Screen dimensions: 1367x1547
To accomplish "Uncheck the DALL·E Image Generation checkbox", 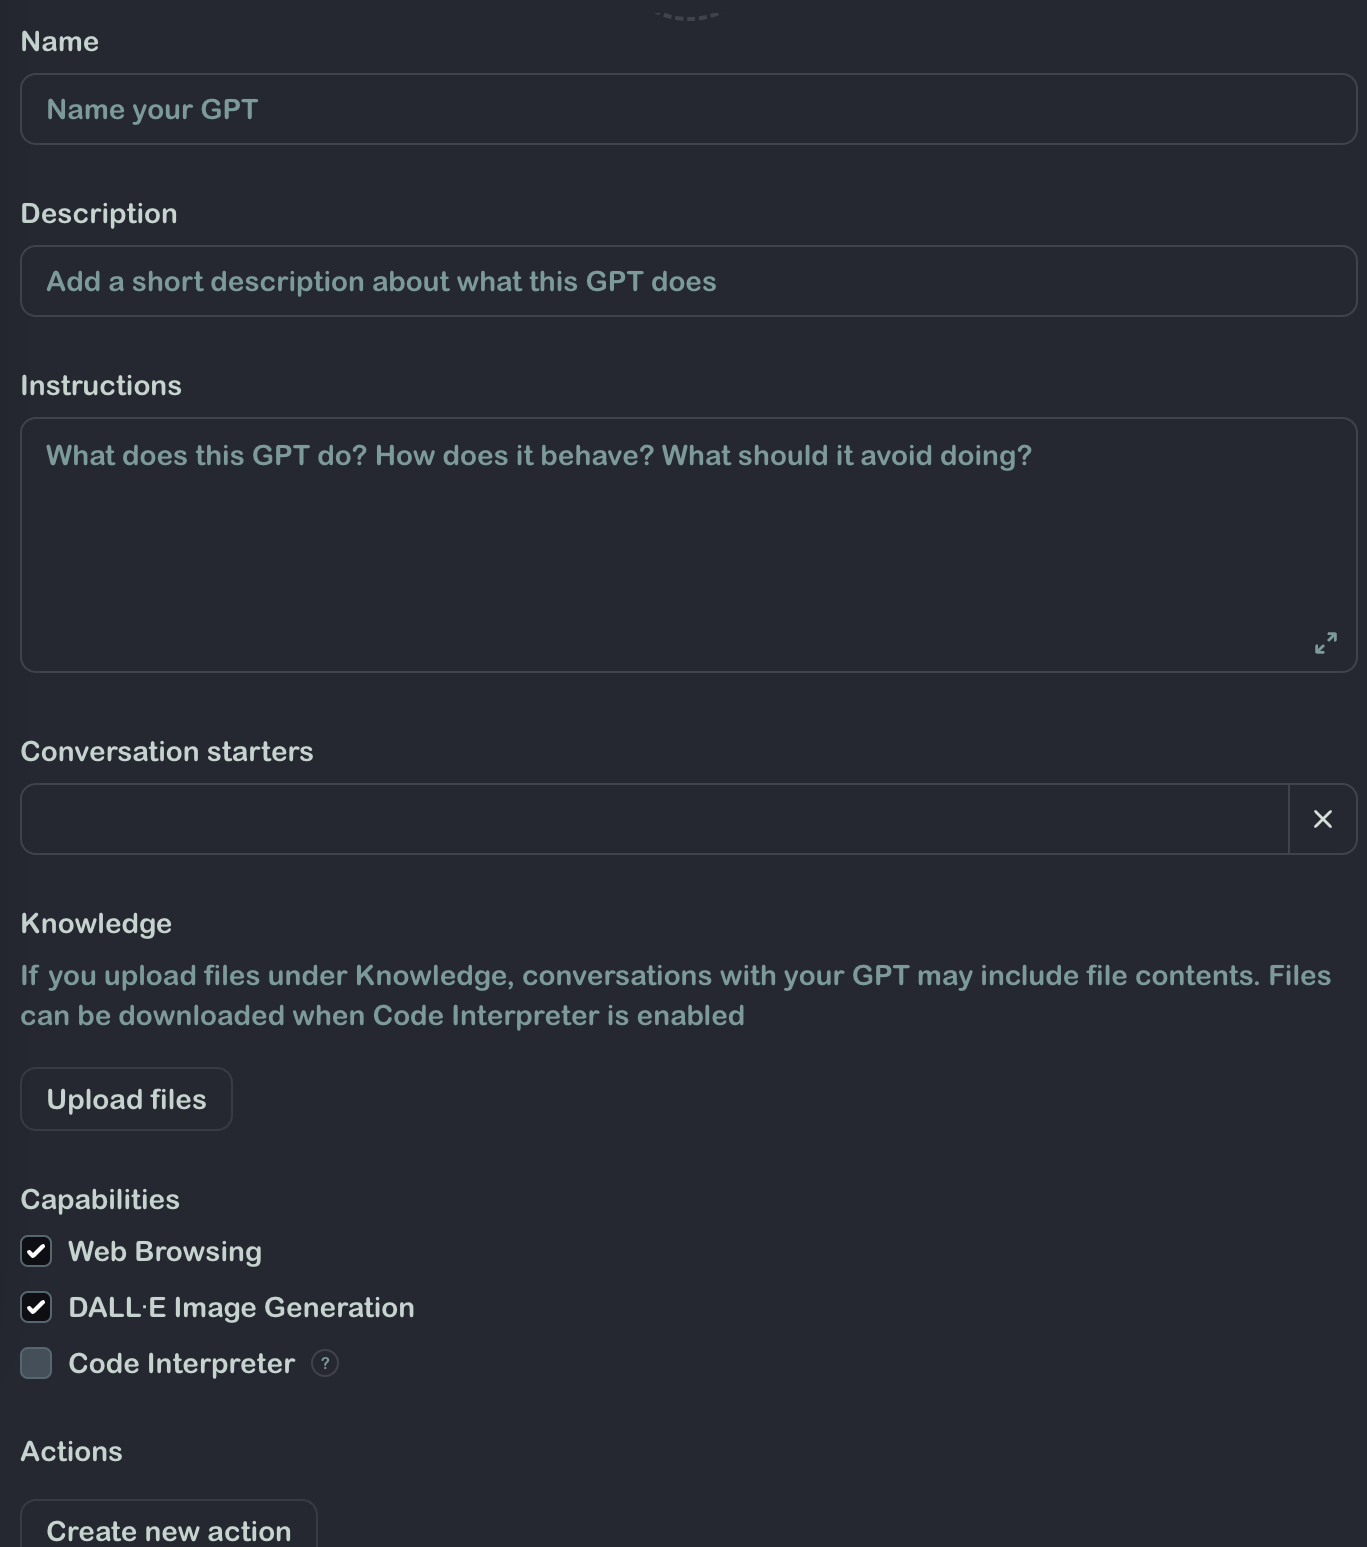I will point(37,1307).
